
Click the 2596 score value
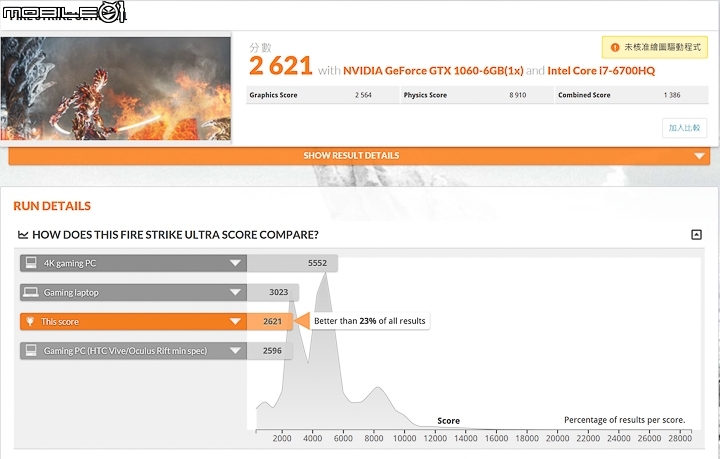click(272, 351)
